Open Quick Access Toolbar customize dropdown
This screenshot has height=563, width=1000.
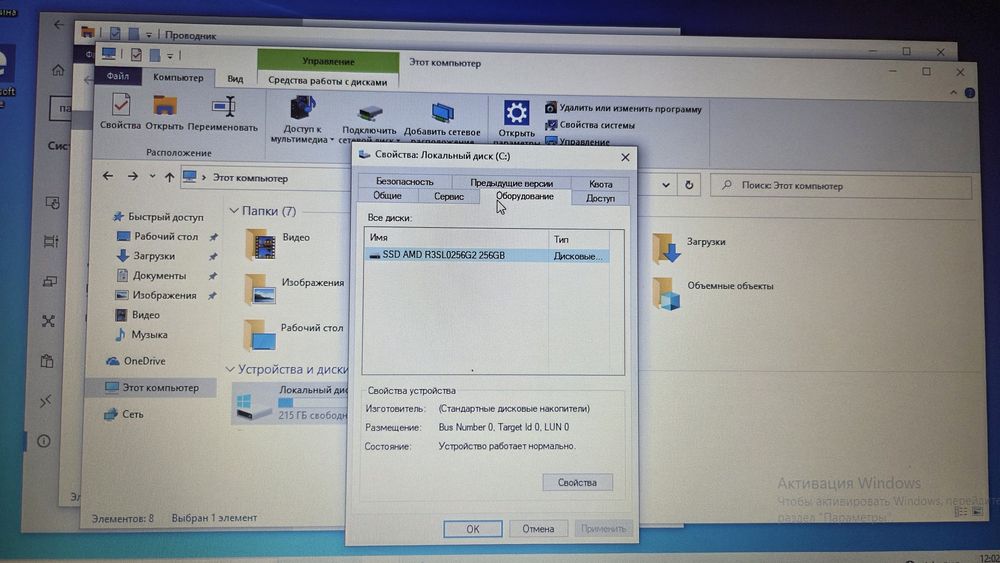click(170, 56)
